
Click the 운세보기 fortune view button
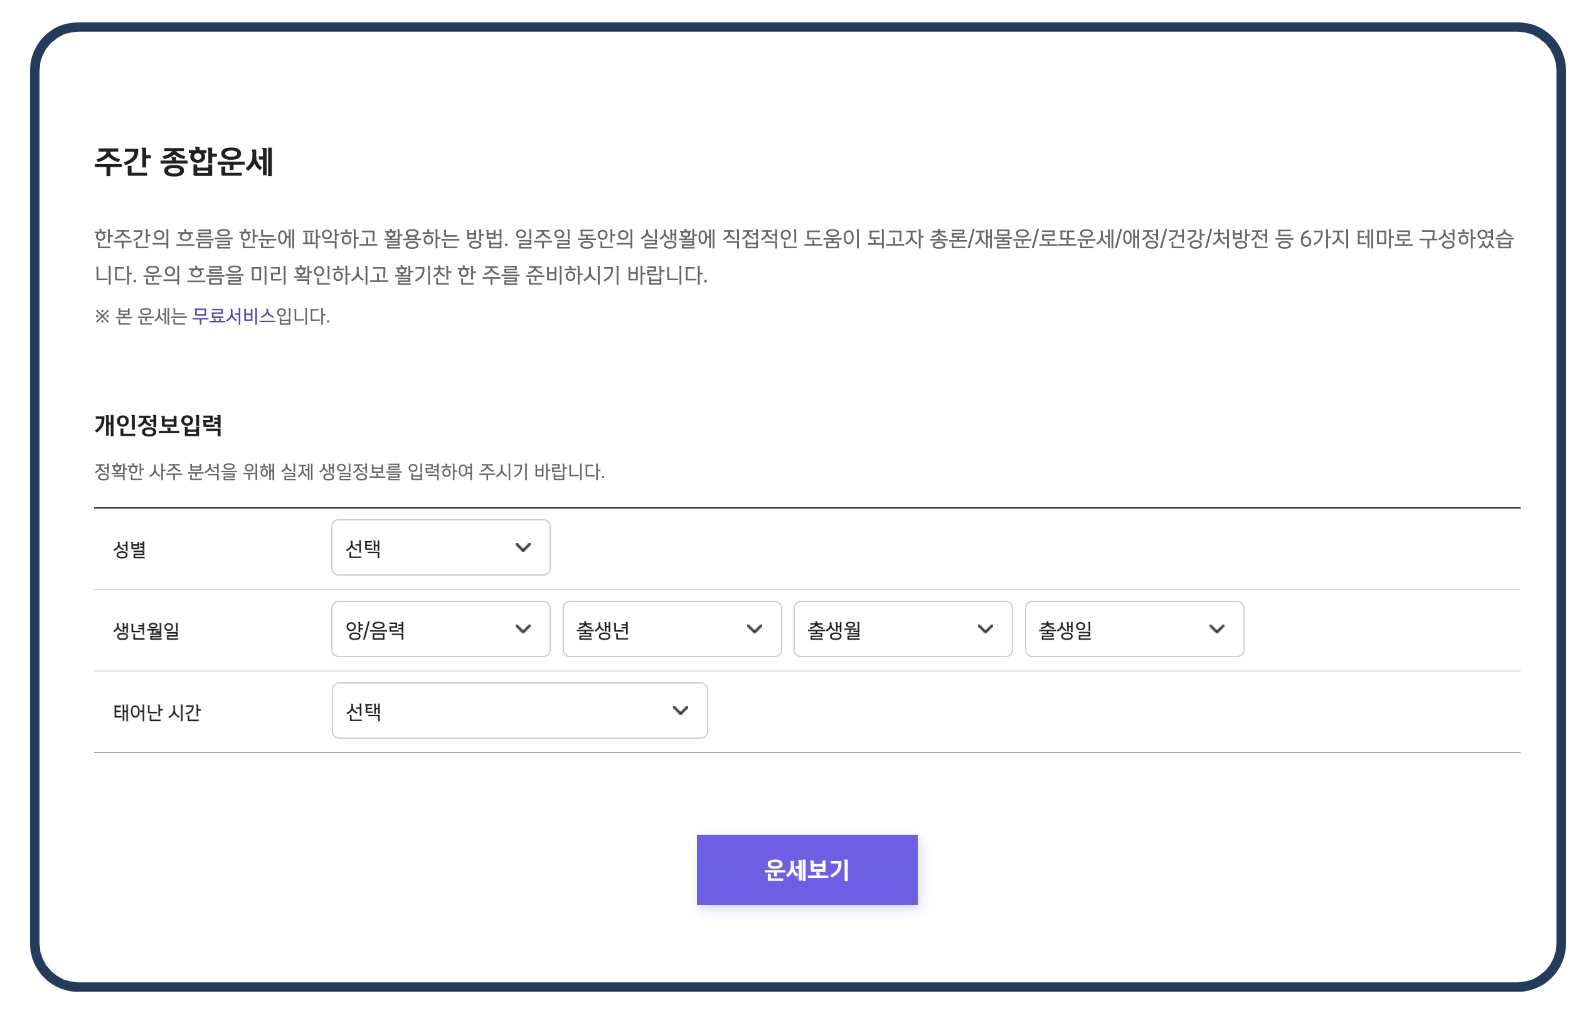(x=807, y=869)
